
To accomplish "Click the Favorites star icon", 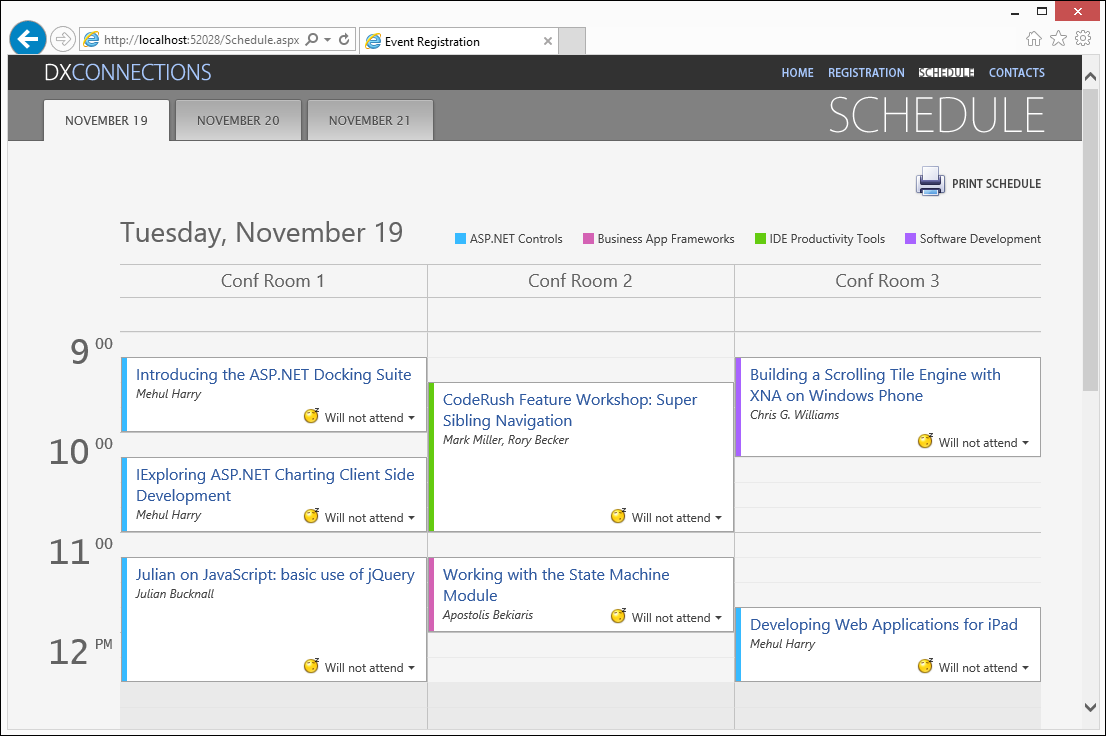I will coord(1058,39).
